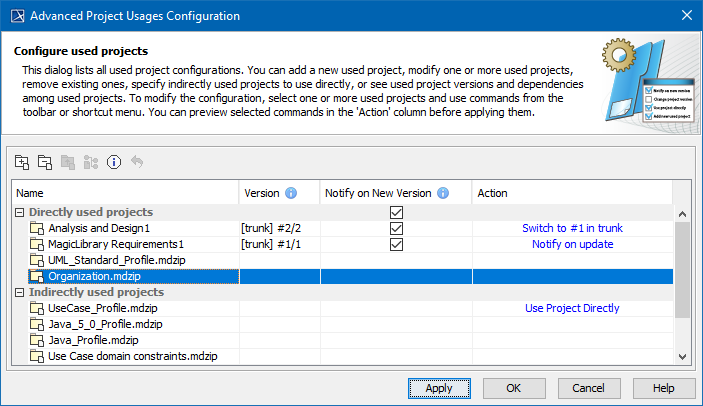This screenshot has width=703, height=406.
Task: Collapse the Indirectly used projects group
Action: pos(20,293)
